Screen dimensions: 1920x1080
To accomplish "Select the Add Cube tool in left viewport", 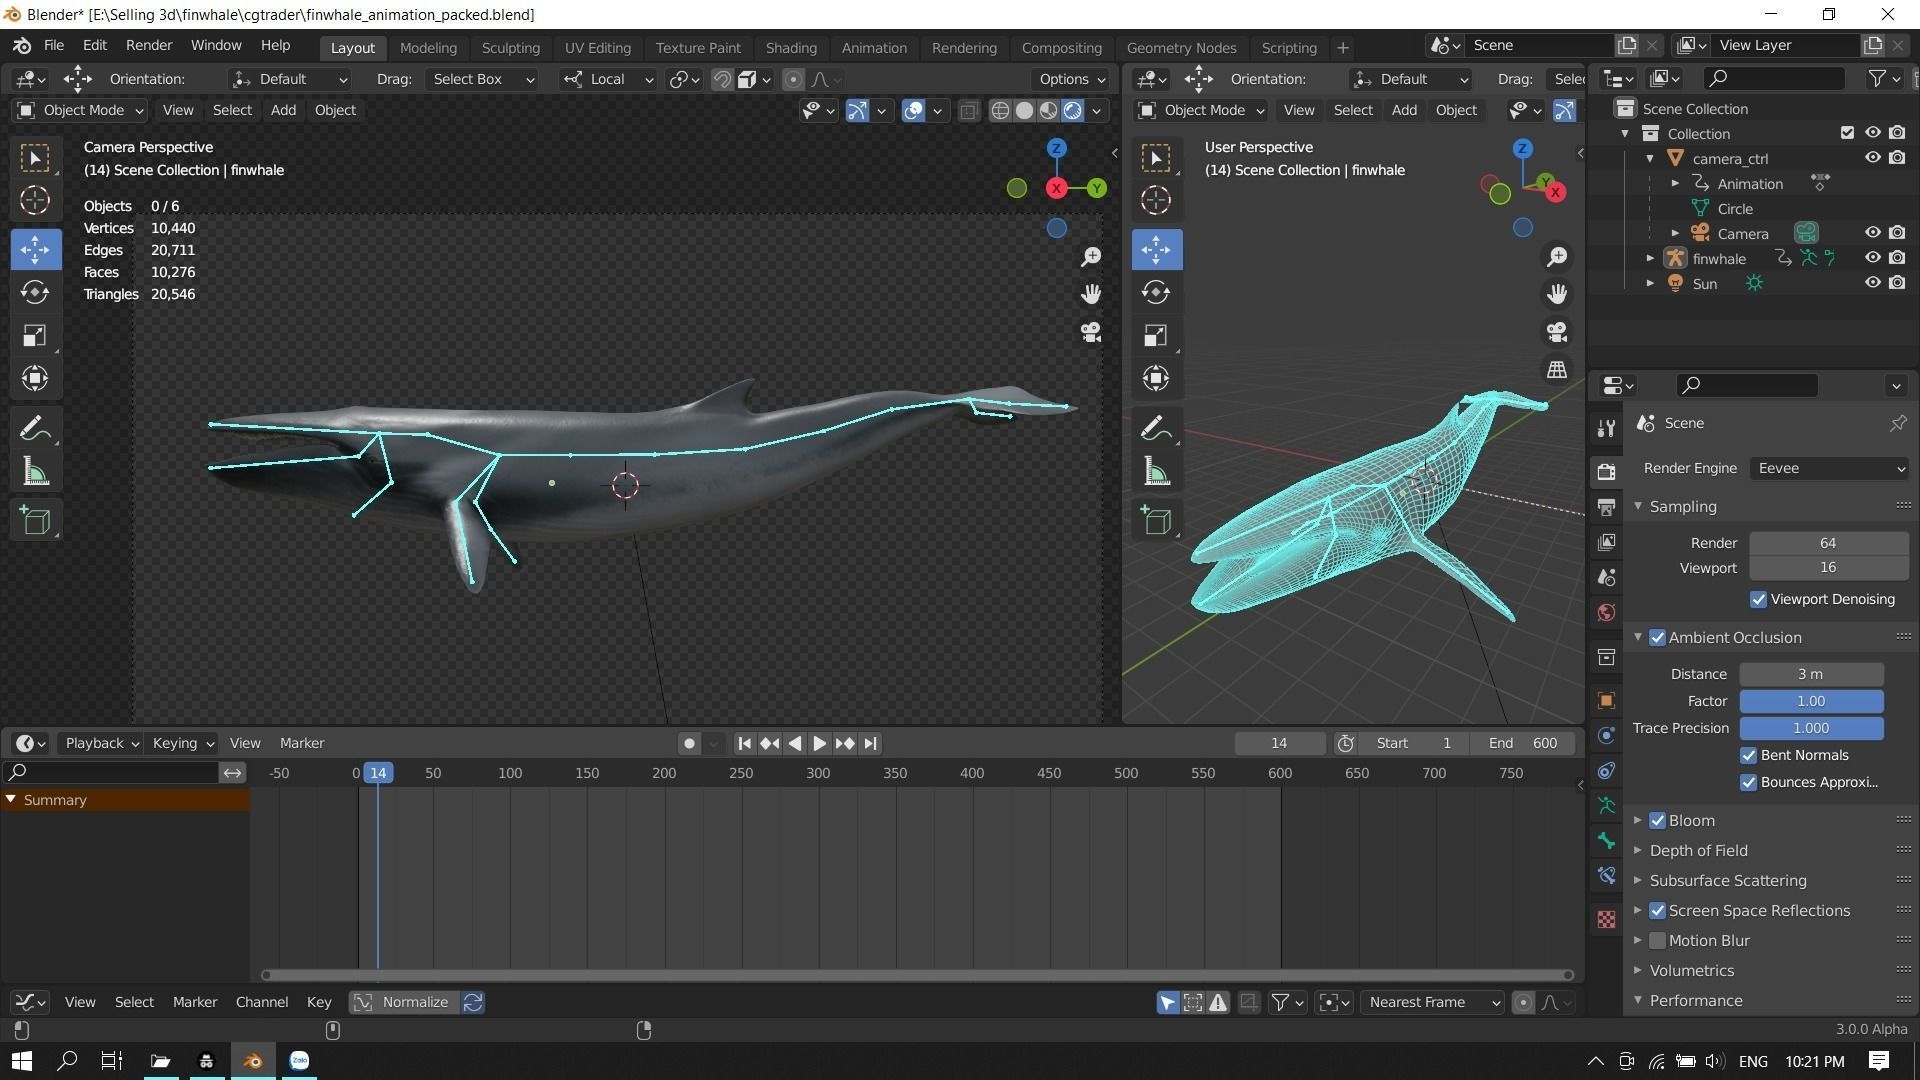I will (x=35, y=520).
